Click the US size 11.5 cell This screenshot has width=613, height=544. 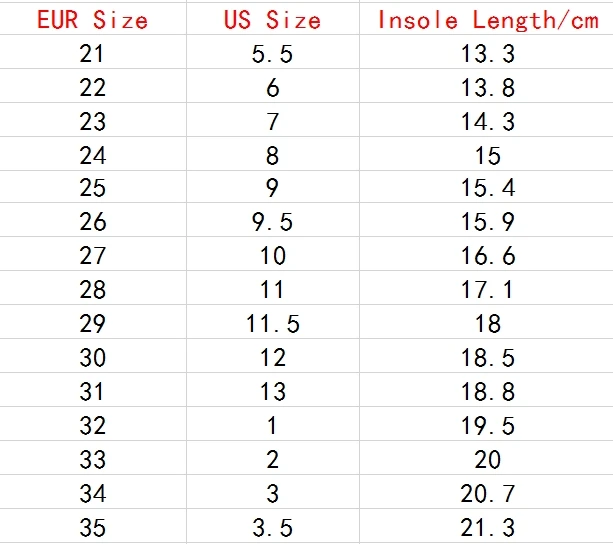(x=272, y=322)
